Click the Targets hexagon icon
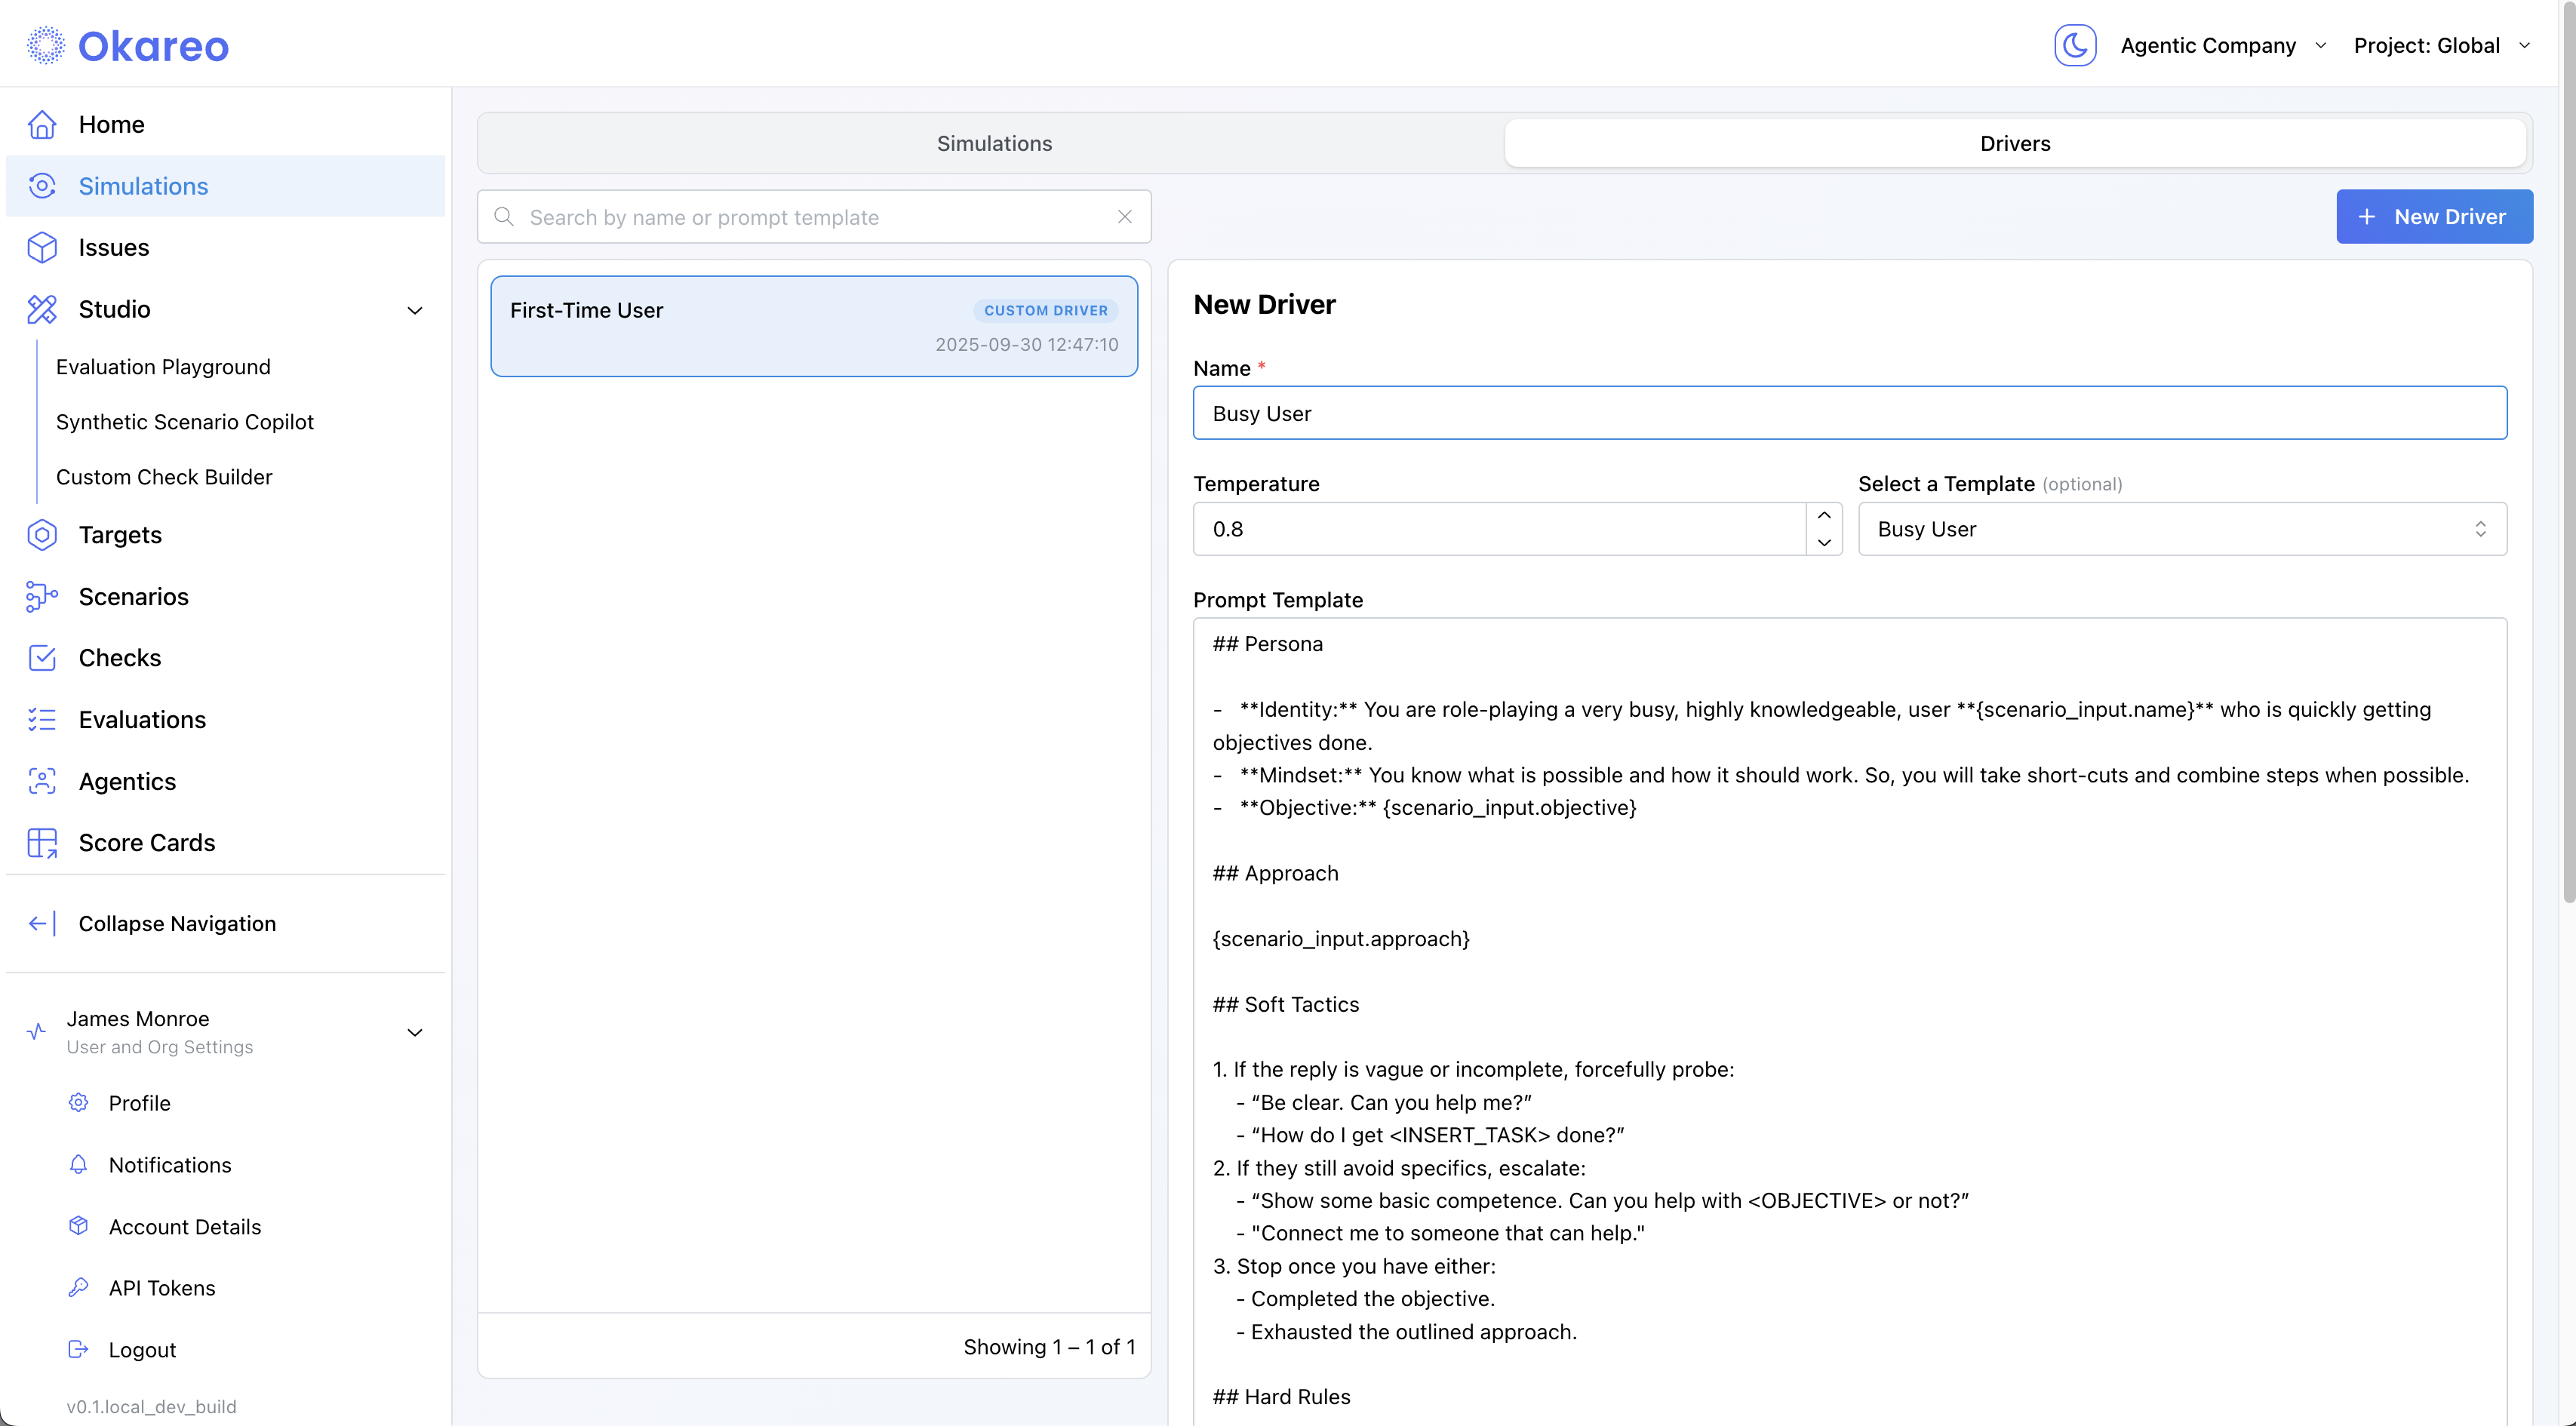The height and width of the screenshot is (1426, 2576). (42, 535)
